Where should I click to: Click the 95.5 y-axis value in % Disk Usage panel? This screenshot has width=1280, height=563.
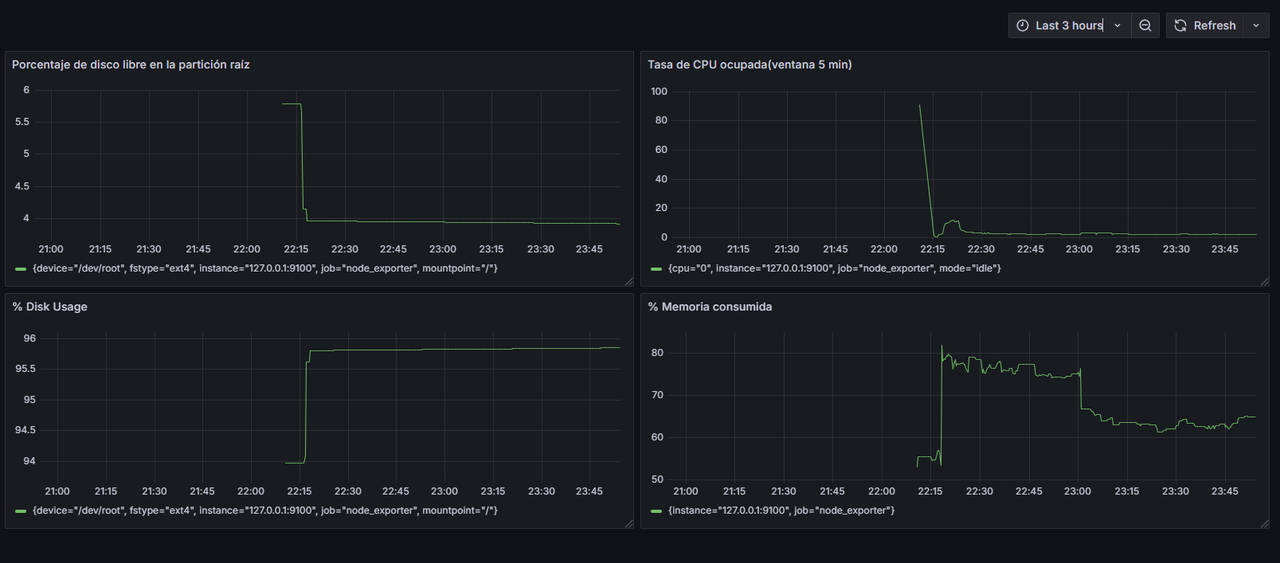click(26, 369)
